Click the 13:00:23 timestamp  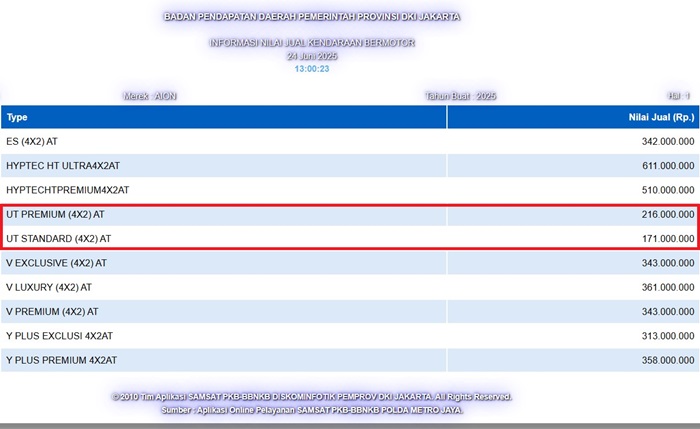[x=312, y=68]
